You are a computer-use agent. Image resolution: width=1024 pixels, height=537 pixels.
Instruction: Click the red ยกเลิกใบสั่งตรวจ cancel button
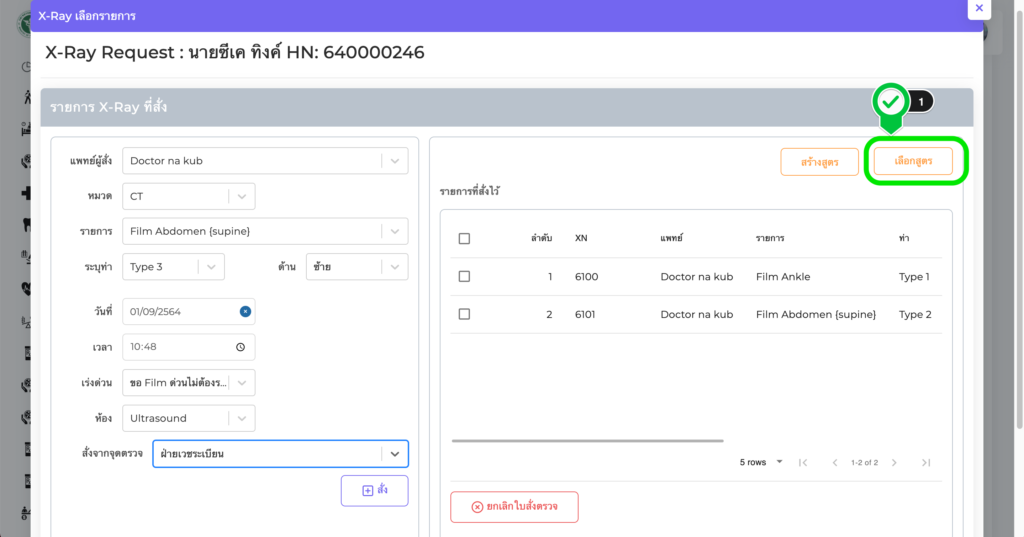(x=514, y=507)
